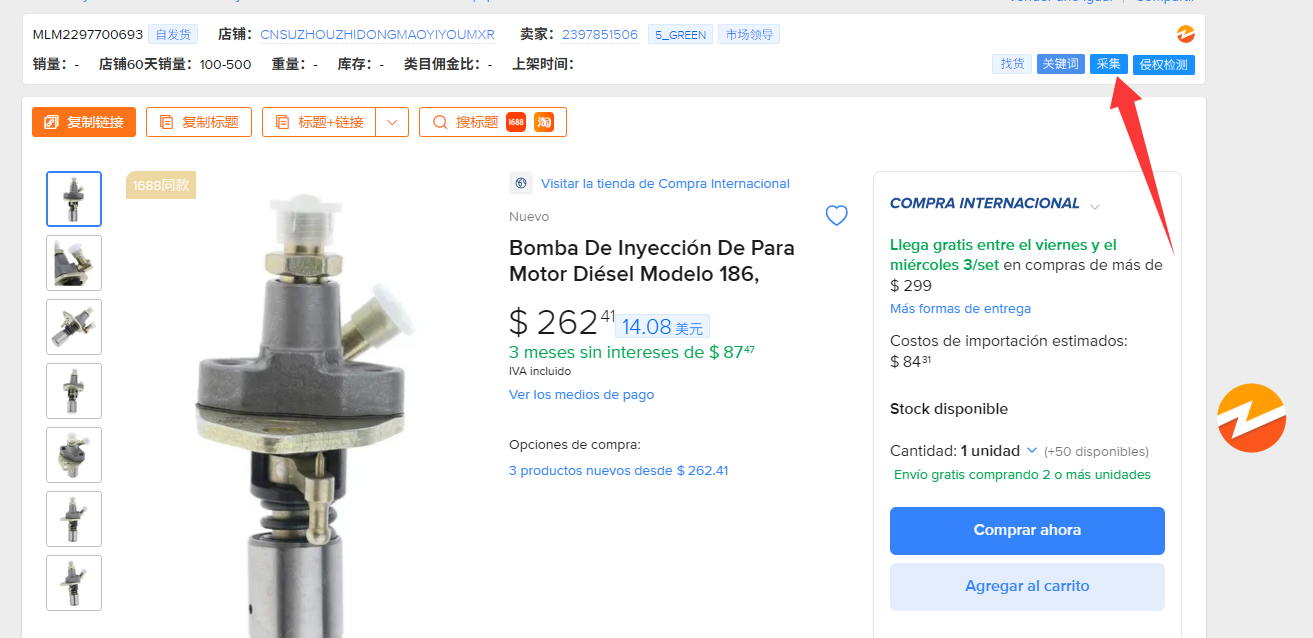Click the floating orange lightning logo
Viewport: 1313px width, 638px height.
click(1251, 418)
